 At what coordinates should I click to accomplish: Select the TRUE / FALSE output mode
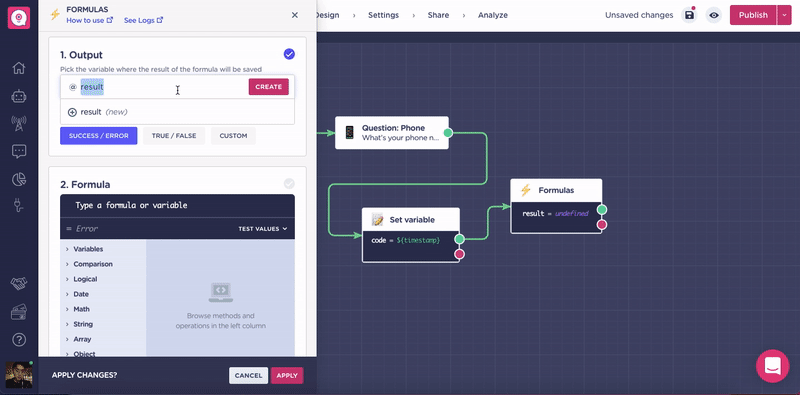(174, 136)
